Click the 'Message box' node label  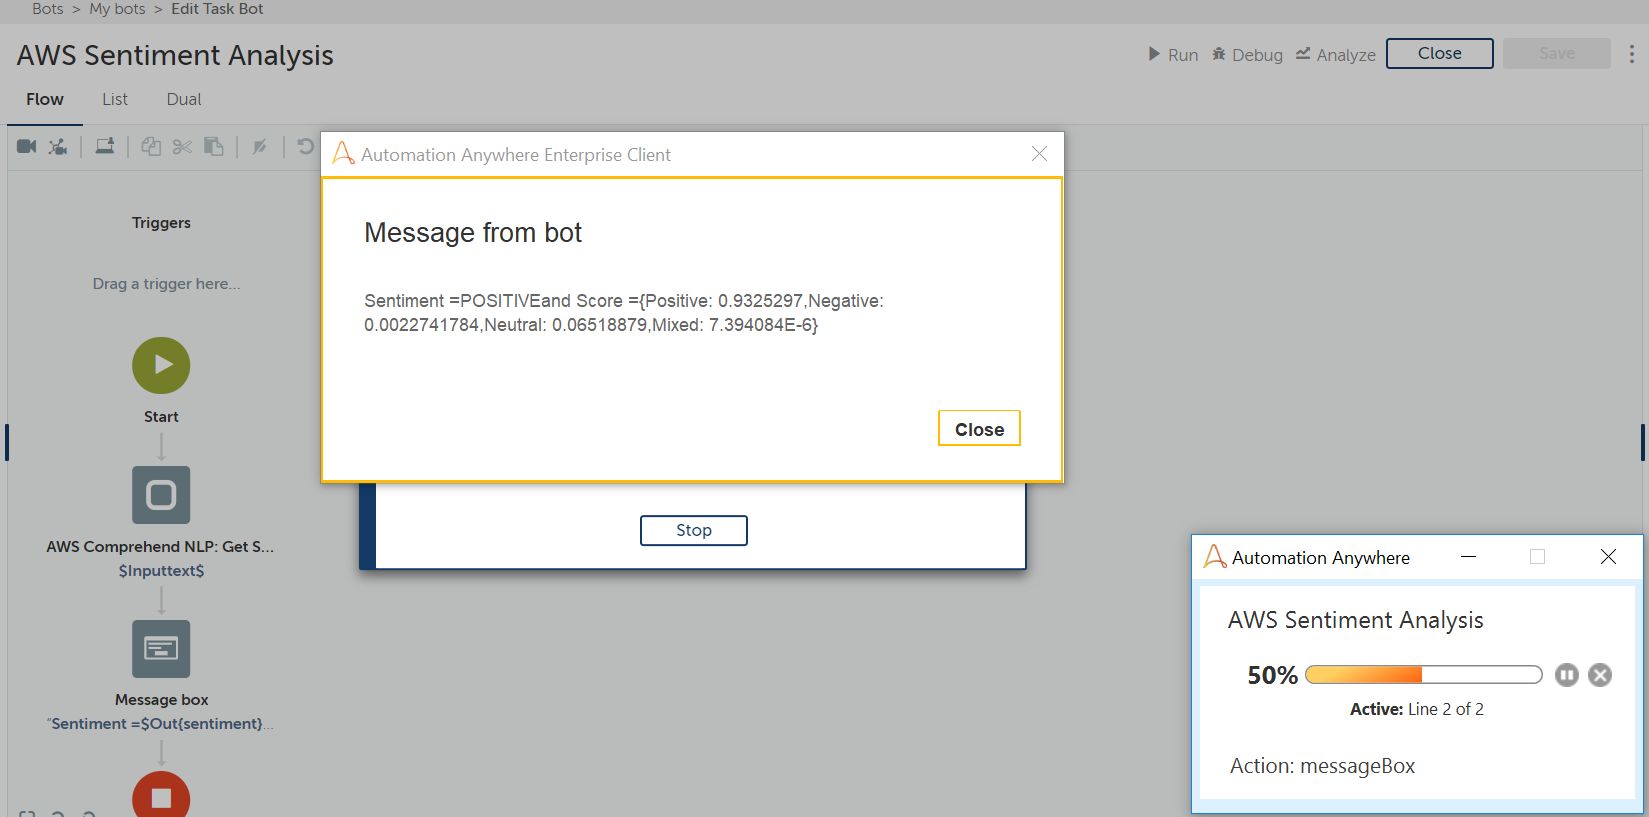[161, 700]
